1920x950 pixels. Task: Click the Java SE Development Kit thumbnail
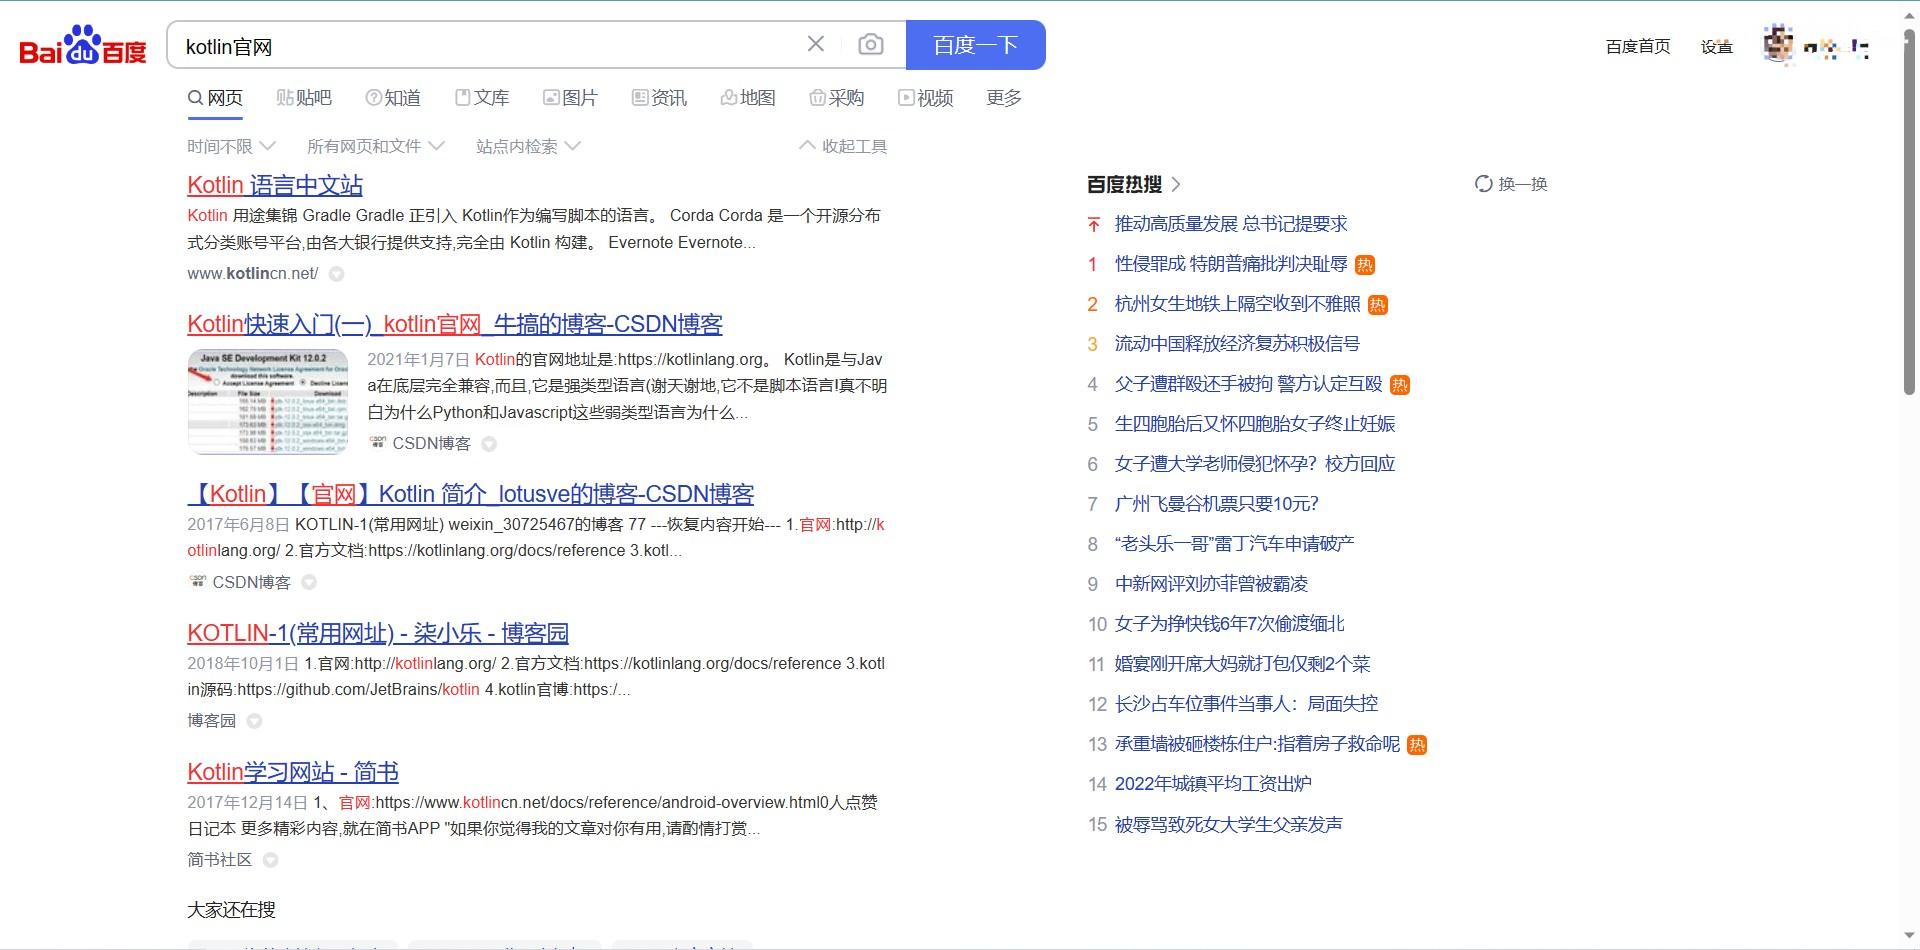point(268,401)
